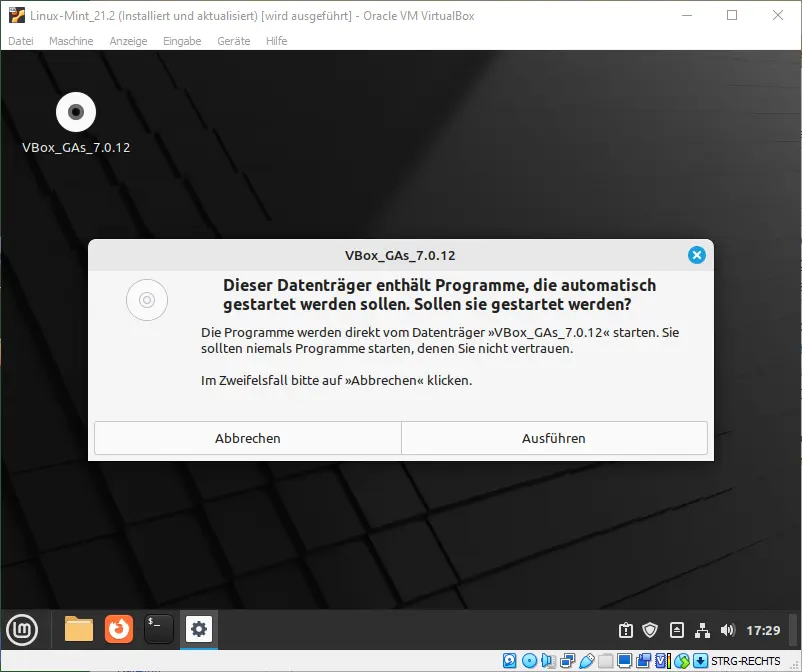Open the Geräte menu
The image size is (802, 672).
(234, 41)
